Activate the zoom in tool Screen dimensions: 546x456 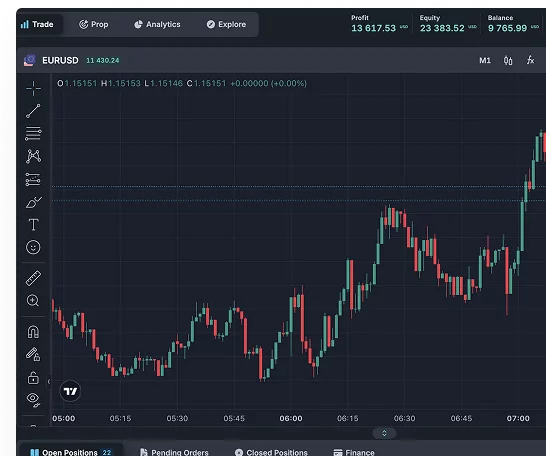pyautogui.click(x=33, y=301)
